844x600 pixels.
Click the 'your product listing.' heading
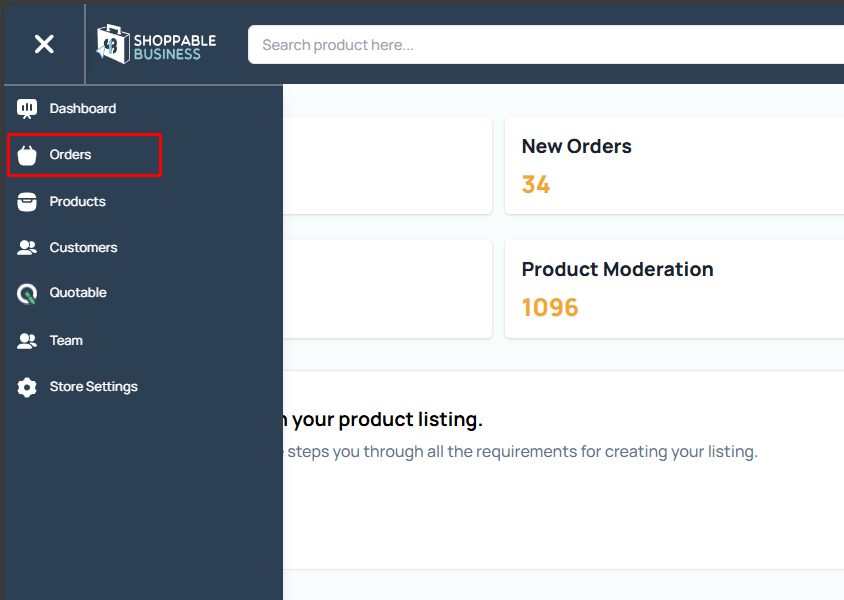click(387, 420)
